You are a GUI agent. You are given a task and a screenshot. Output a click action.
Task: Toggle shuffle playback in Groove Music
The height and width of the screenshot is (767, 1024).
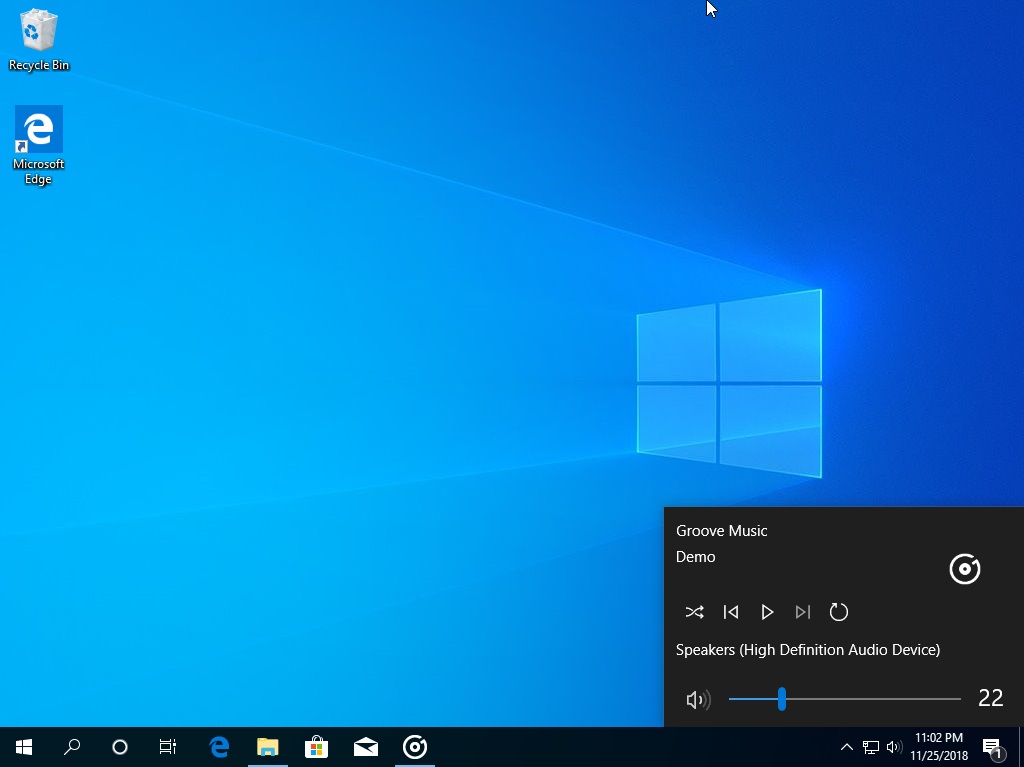(695, 612)
